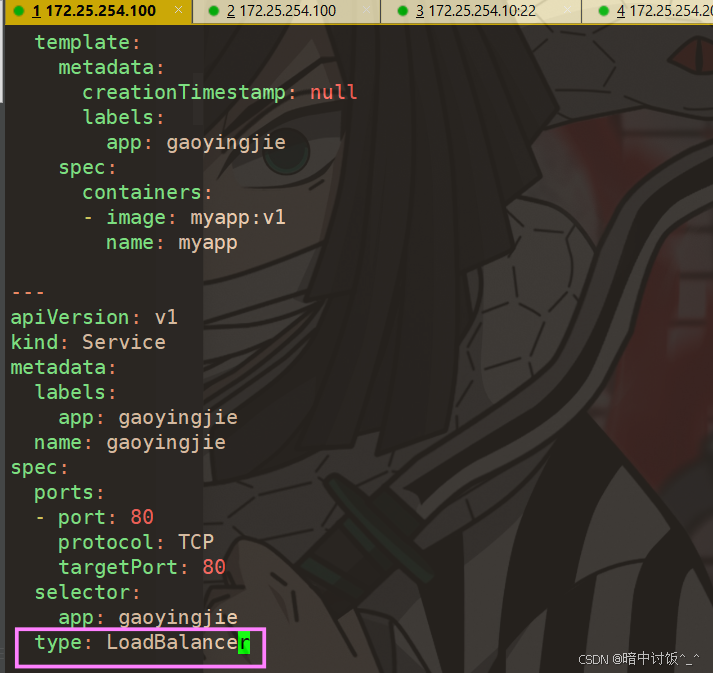Image resolution: width=713 pixels, height=673 pixels.
Task: Click port value 80 after '- port:'
Action: click(142, 517)
